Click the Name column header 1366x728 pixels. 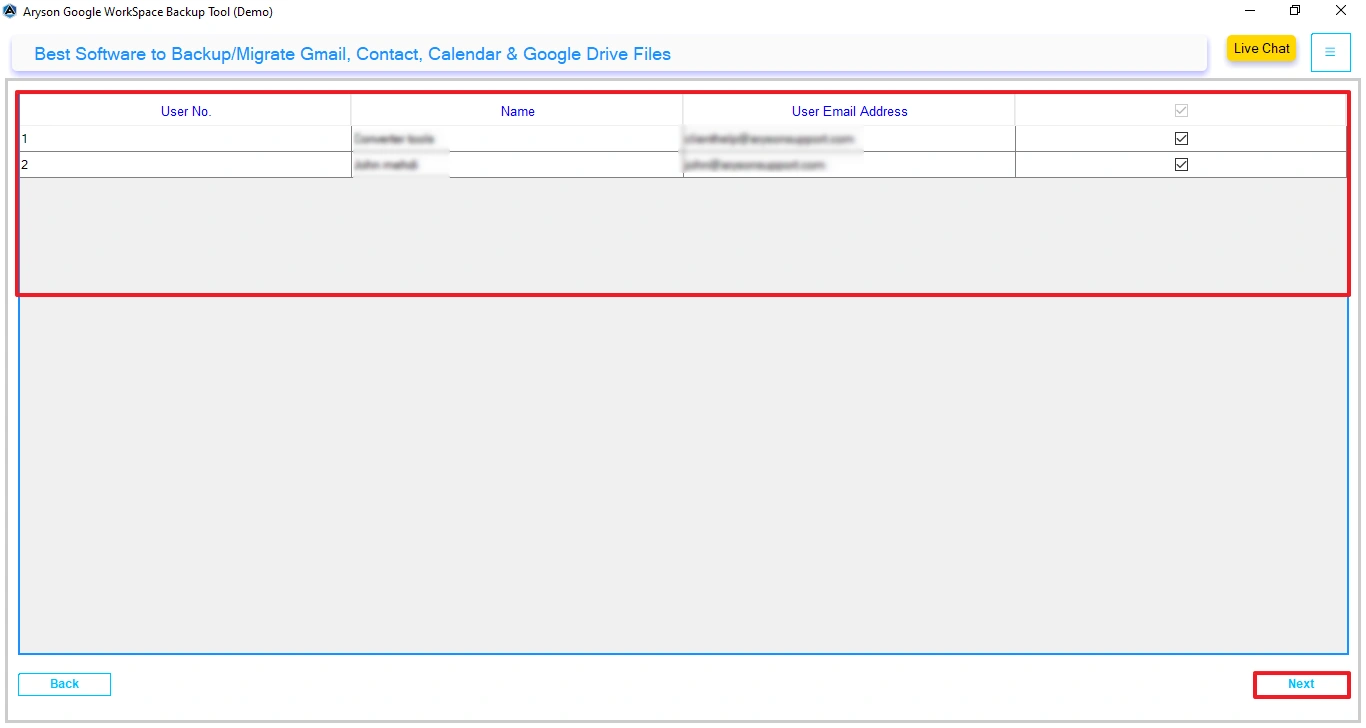click(517, 110)
